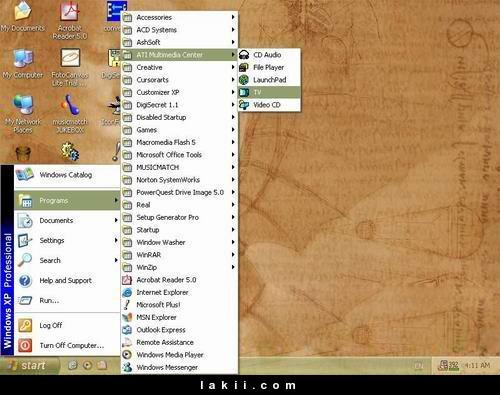Select the musicmatch JUKEBOX desktop icon
Screen dimensions: 500x395
(x=70, y=113)
